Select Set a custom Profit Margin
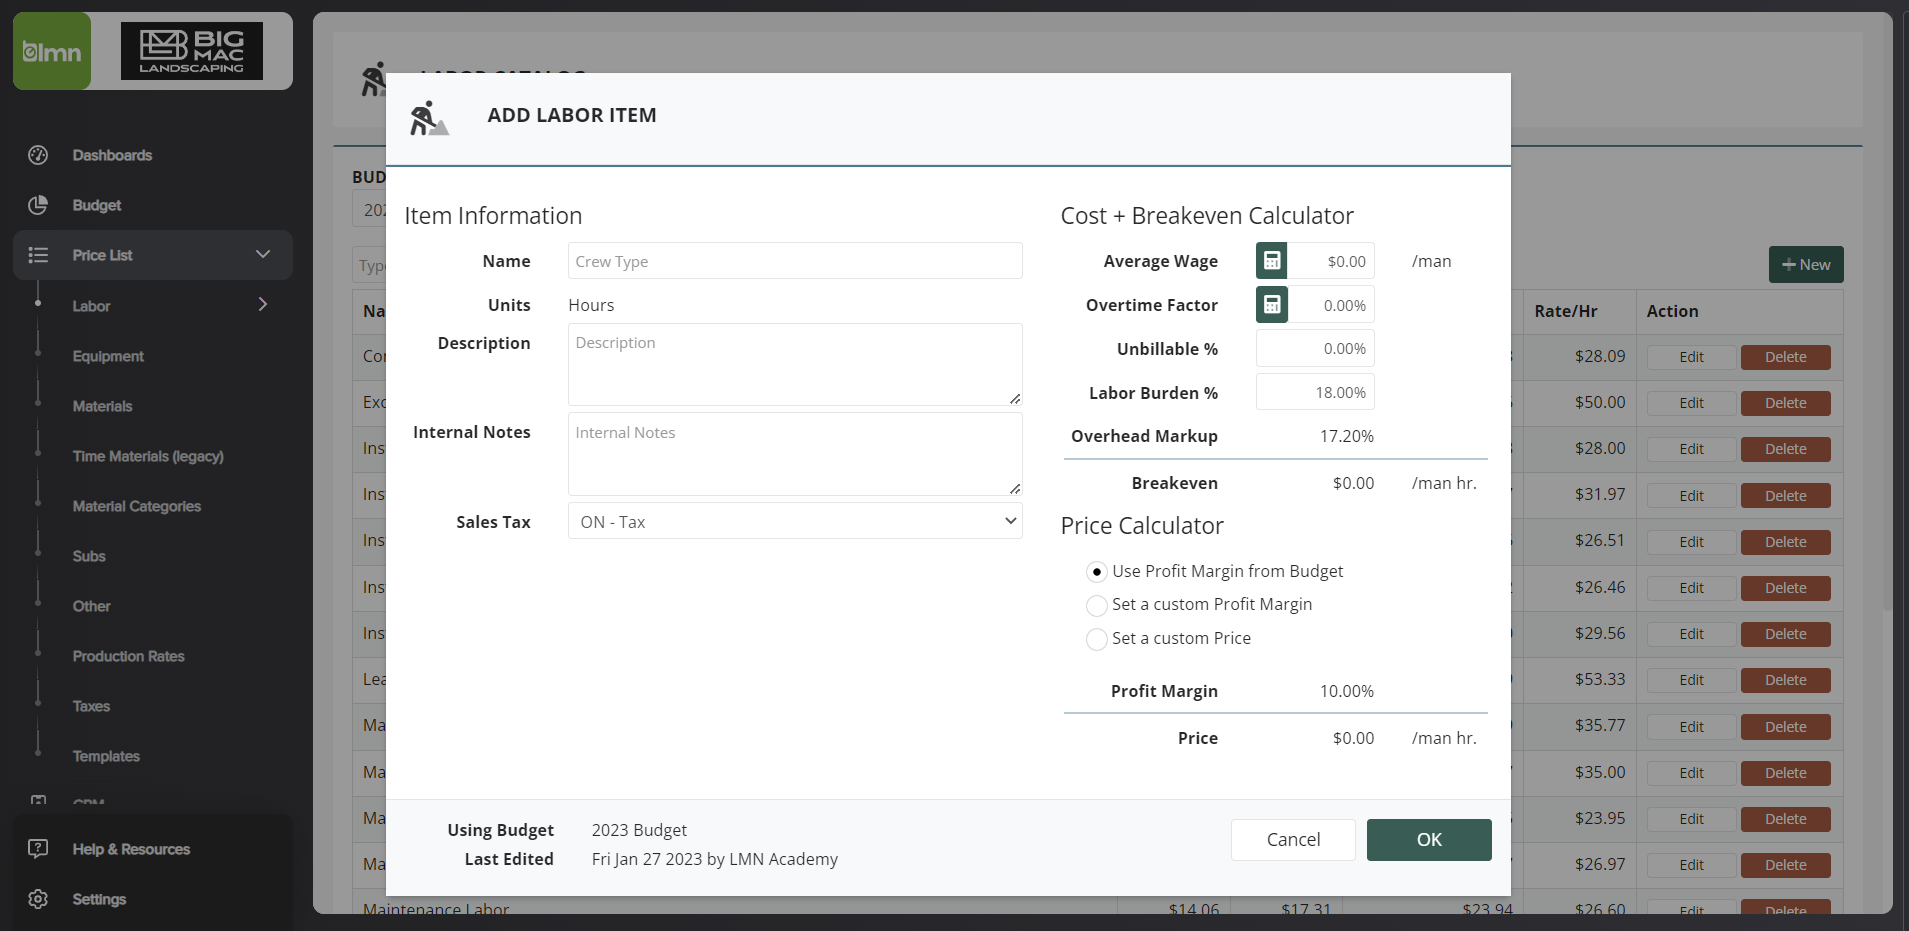This screenshot has width=1909, height=931. point(1097,605)
